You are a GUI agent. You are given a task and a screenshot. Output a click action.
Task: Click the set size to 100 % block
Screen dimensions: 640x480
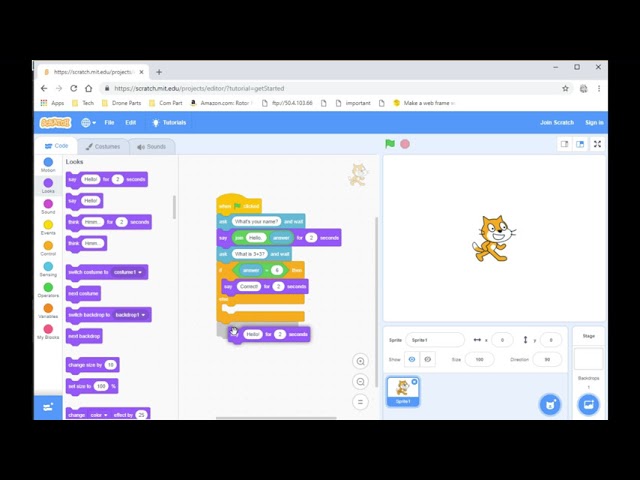tap(92, 386)
